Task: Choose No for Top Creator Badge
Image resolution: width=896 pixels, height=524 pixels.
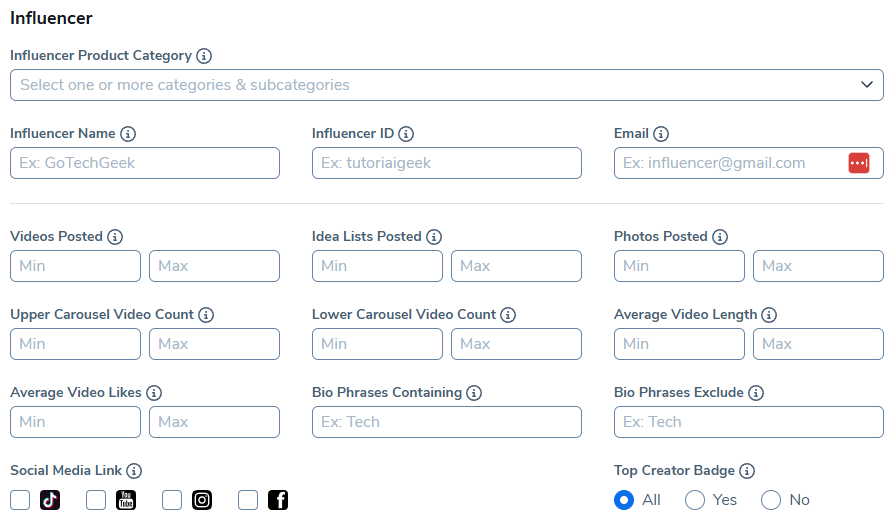Action: tap(771, 500)
